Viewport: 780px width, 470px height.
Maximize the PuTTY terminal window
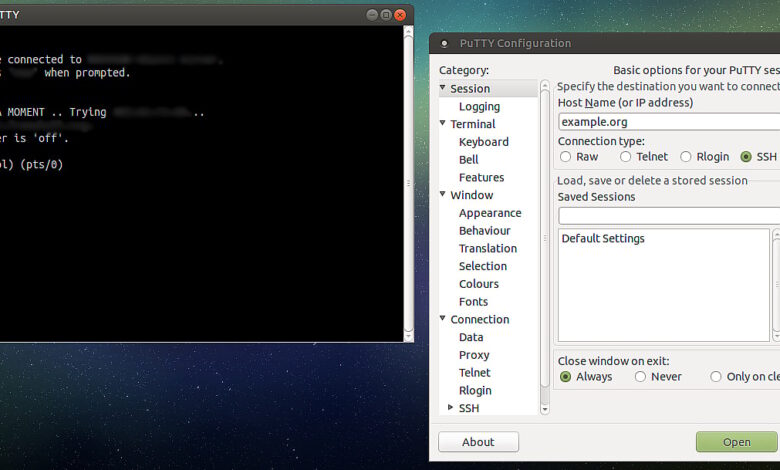coord(386,15)
